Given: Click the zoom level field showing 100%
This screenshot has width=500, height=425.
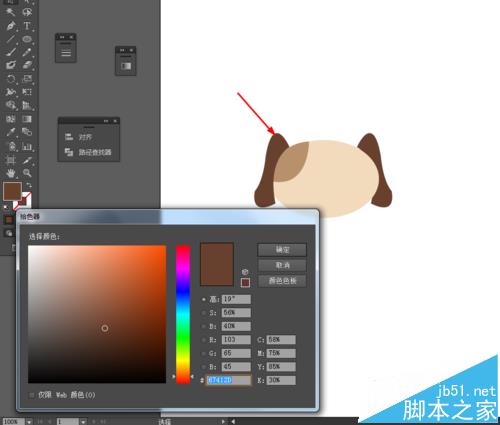Looking at the screenshot, I should [x=13, y=422].
